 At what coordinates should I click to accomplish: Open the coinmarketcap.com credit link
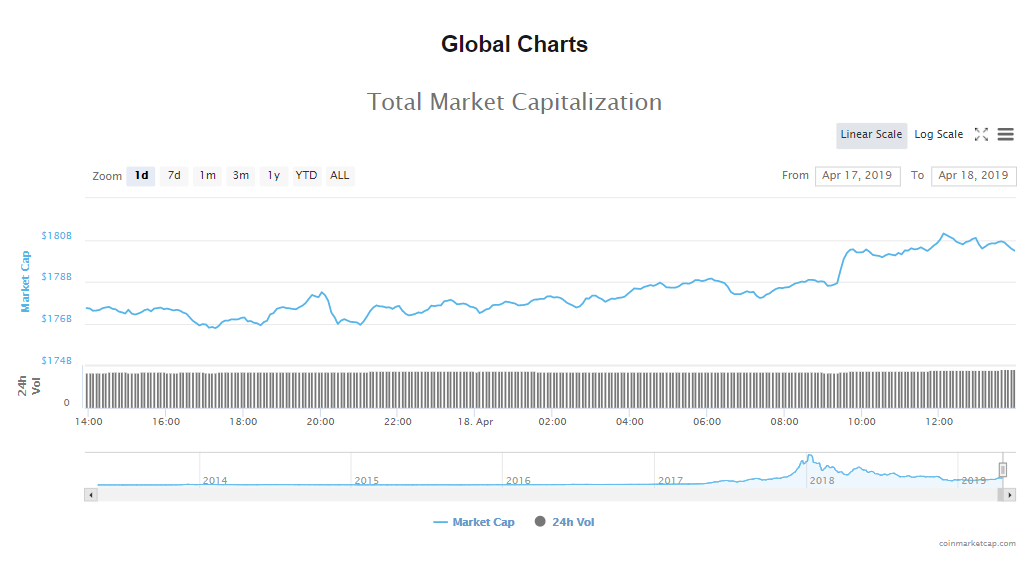coord(977,543)
